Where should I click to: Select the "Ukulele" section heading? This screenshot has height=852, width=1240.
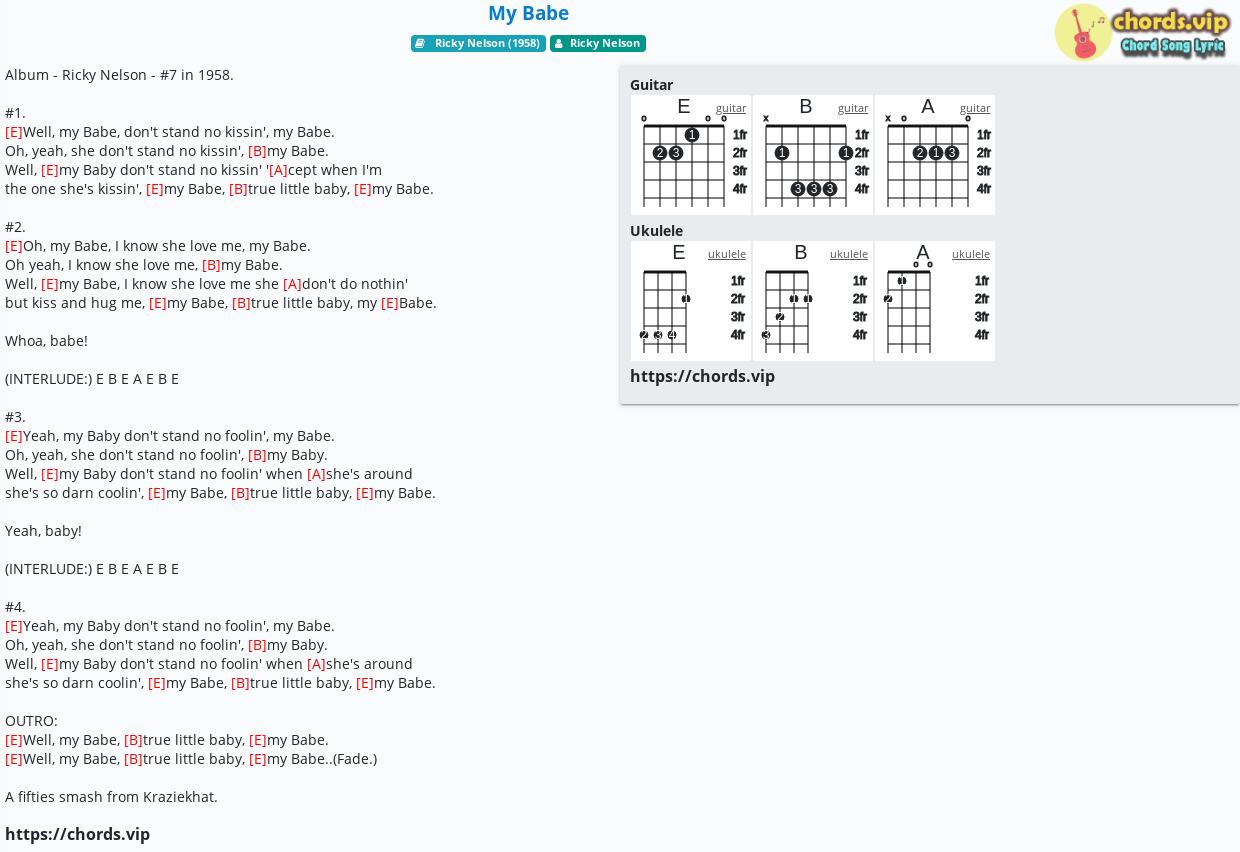(656, 231)
